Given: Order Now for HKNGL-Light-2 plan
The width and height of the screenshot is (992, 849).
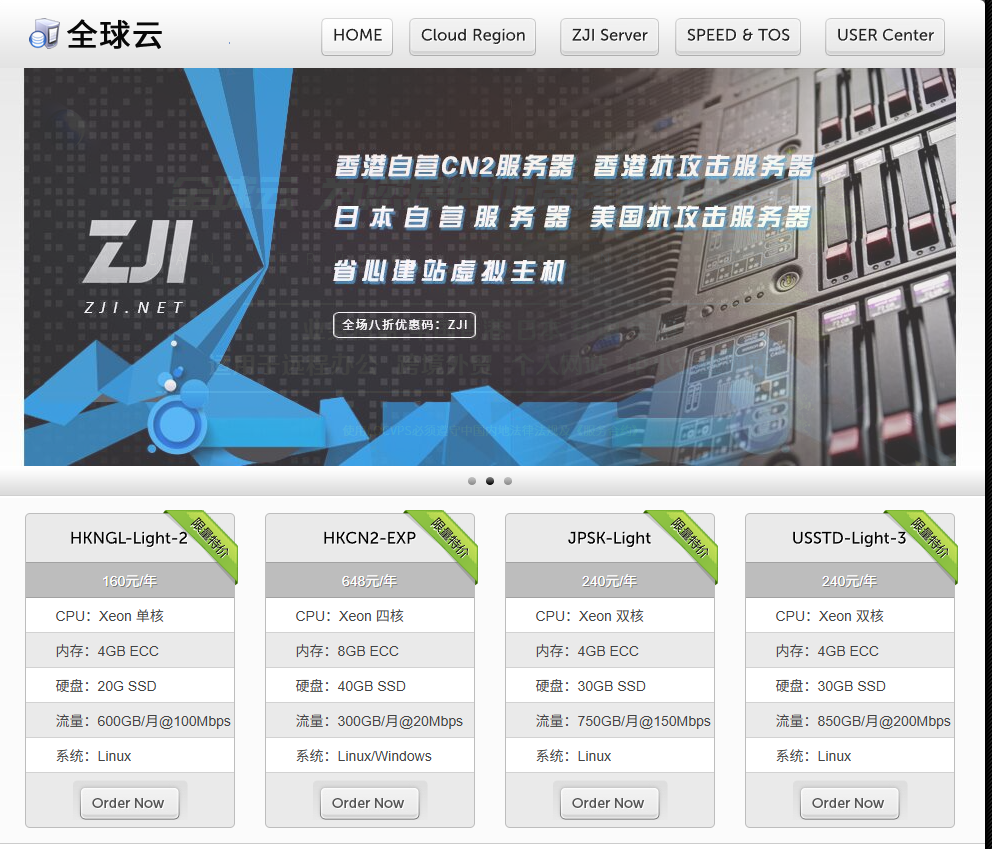Looking at the screenshot, I should tap(129, 803).
